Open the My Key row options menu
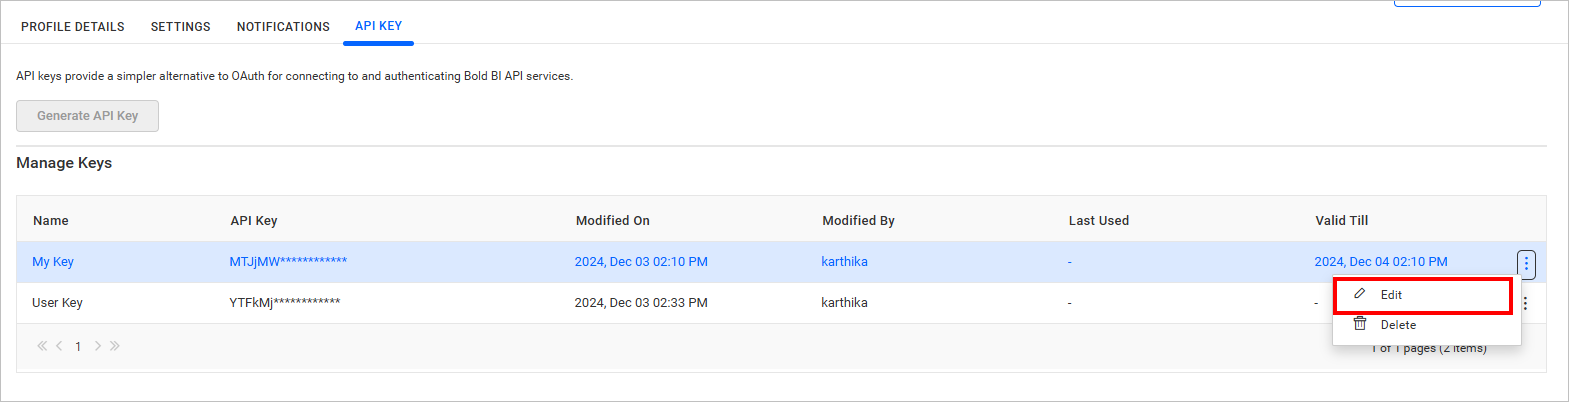Screen dimensions: 1569x402 [1525, 263]
